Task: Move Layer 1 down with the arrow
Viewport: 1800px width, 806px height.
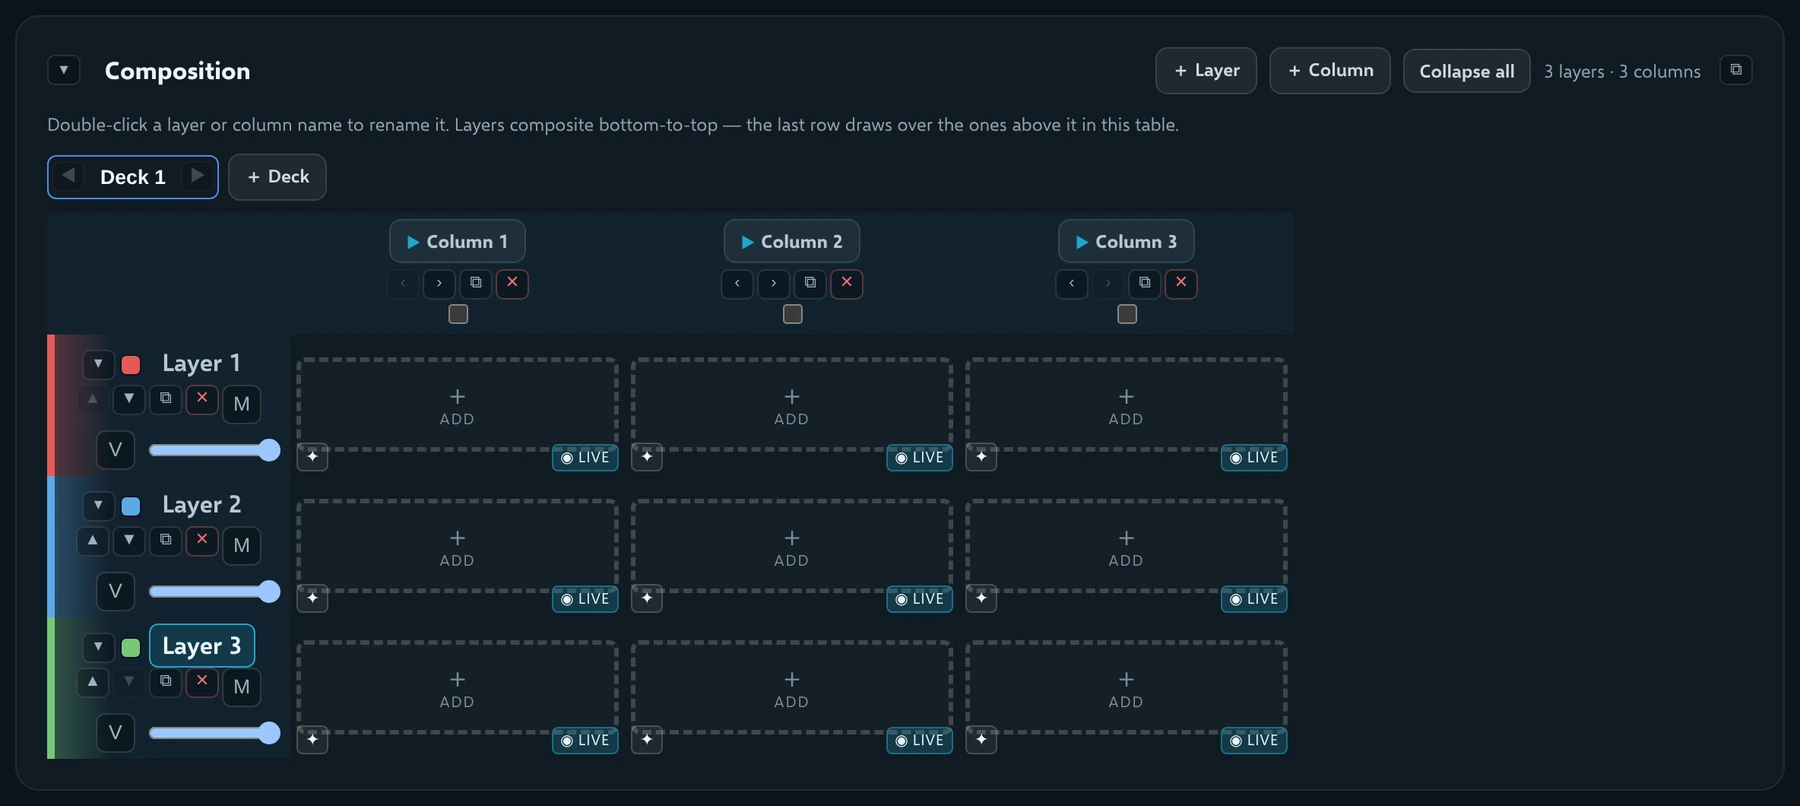Action: (129, 399)
